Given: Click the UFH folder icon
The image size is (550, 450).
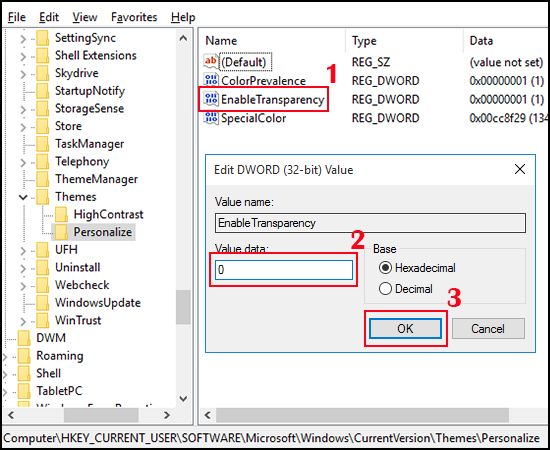Looking at the screenshot, I should point(43,250).
